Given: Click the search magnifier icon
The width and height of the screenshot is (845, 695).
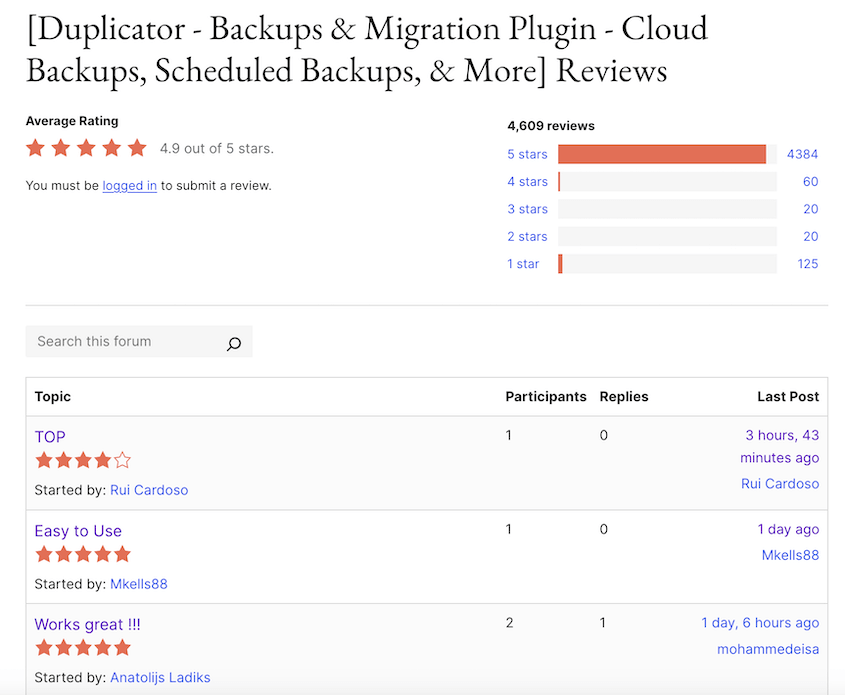Looking at the screenshot, I should pyautogui.click(x=234, y=343).
